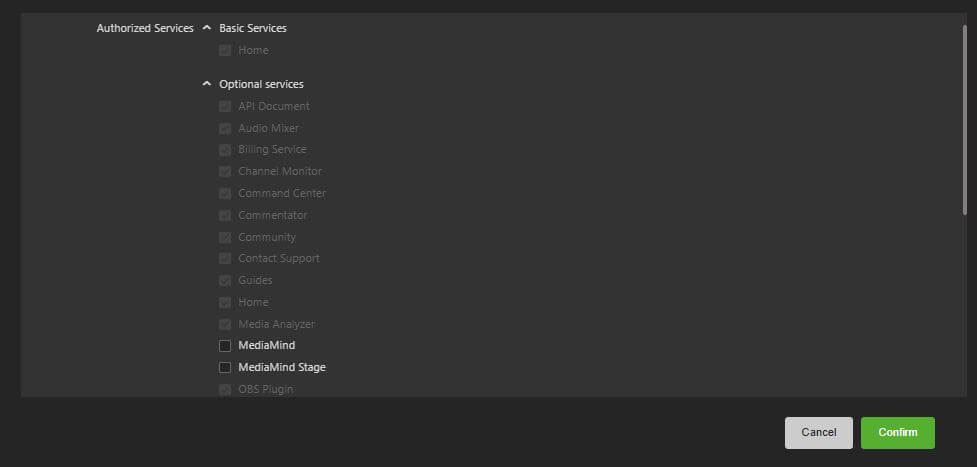This screenshot has height=467, width=977.
Task: Toggle the Home checkbox under Basic Services
Action: click(225, 50)
